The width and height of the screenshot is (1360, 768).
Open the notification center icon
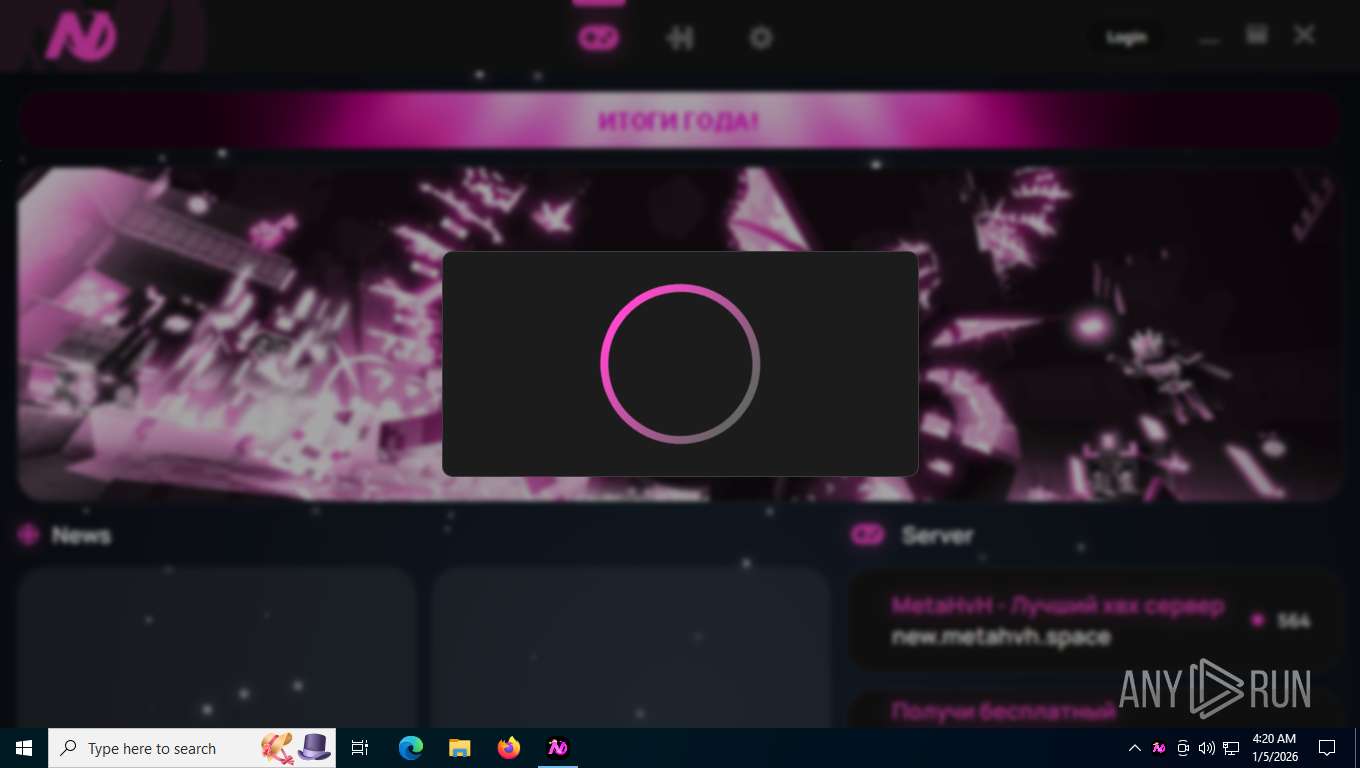pyautogui.click(x=1327, y=748)
